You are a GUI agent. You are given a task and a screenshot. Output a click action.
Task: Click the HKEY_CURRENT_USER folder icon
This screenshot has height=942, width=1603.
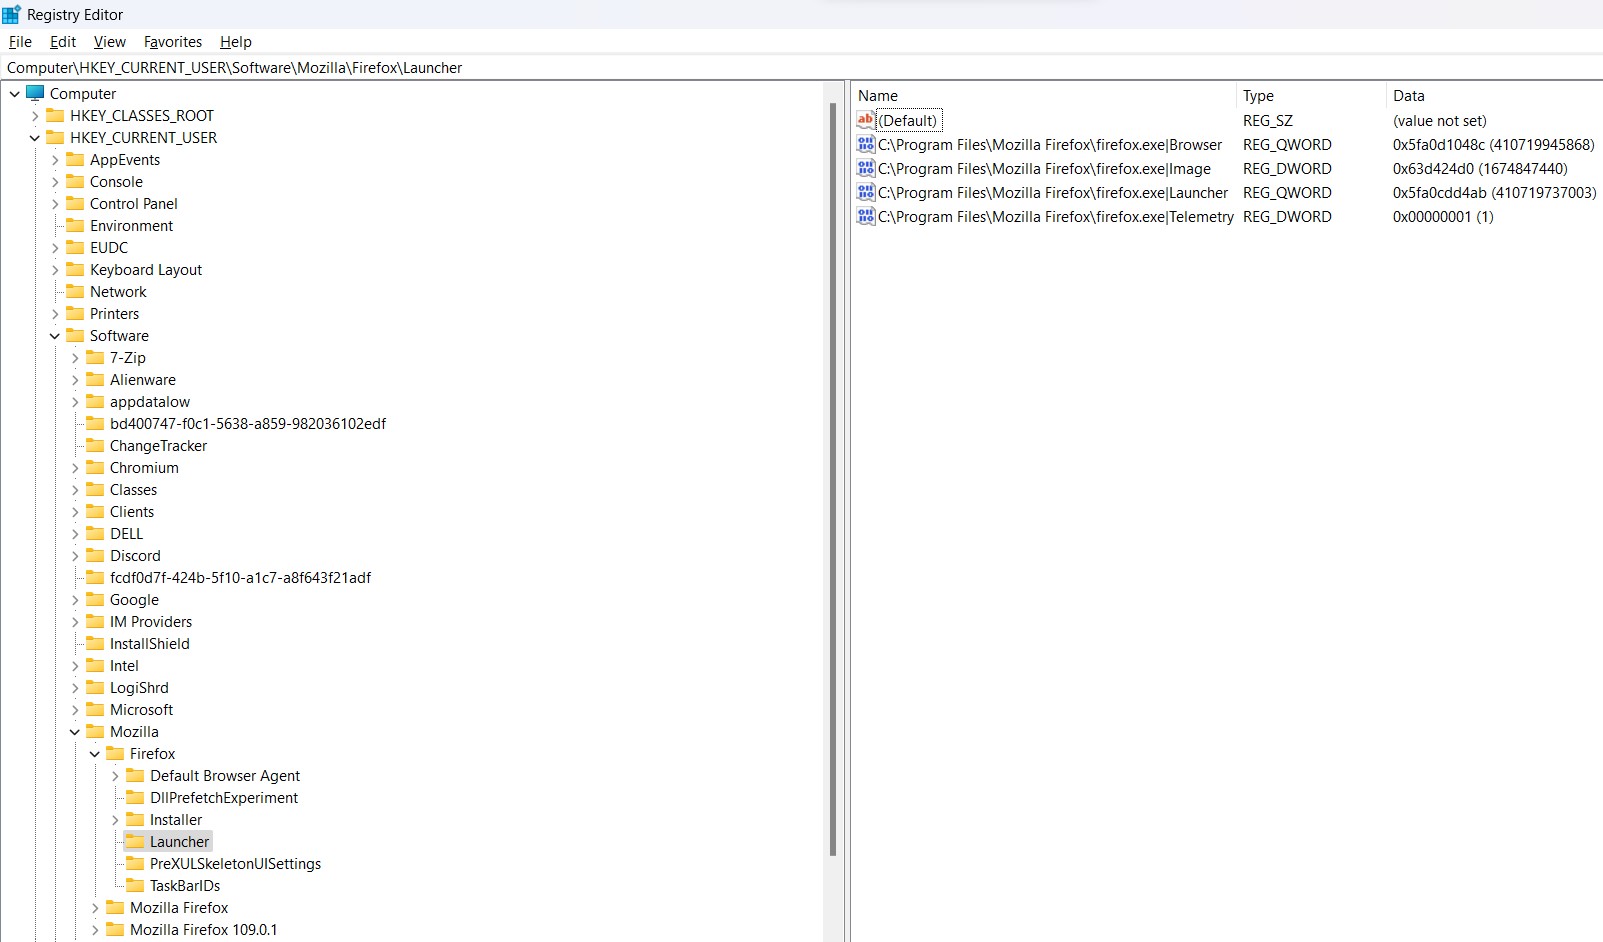(55, 137)
